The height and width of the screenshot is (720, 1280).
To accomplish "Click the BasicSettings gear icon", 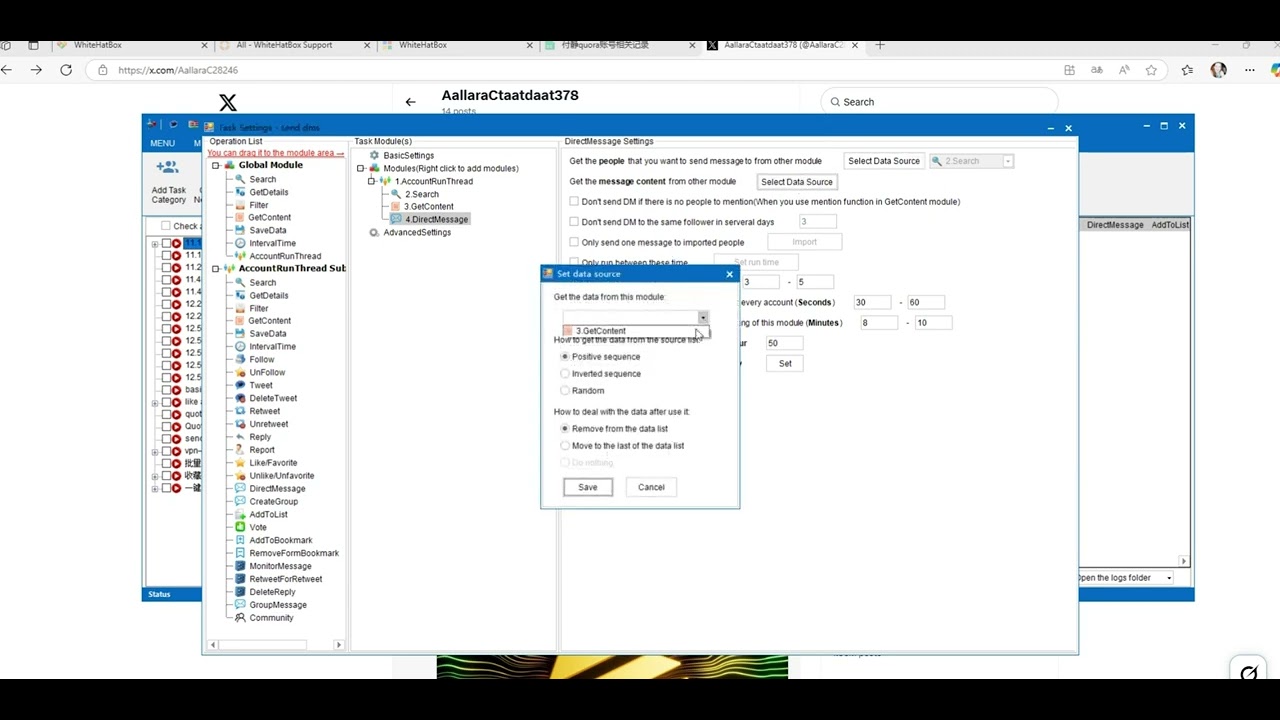I will click(x=374, y=155).
